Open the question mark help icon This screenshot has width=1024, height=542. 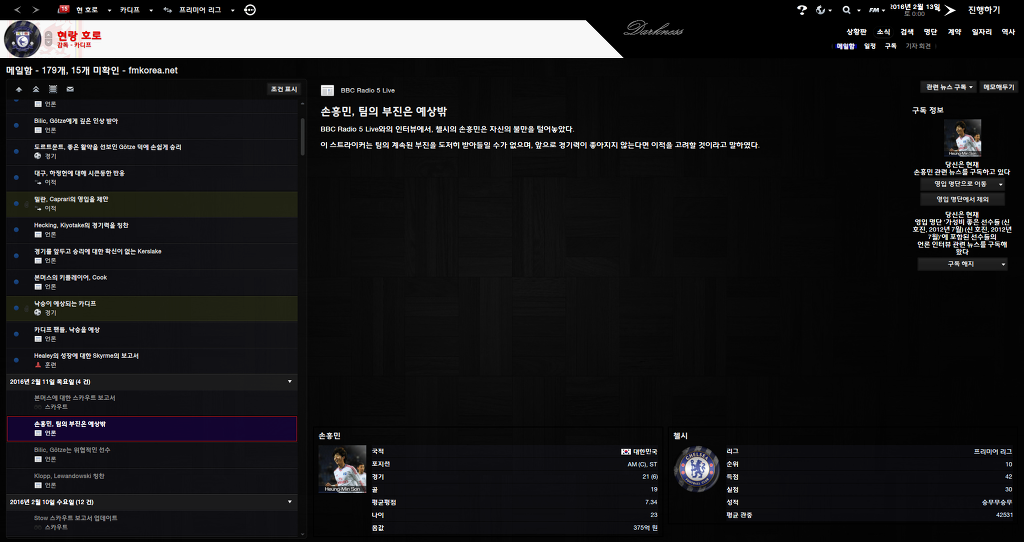tap(802, 10)
